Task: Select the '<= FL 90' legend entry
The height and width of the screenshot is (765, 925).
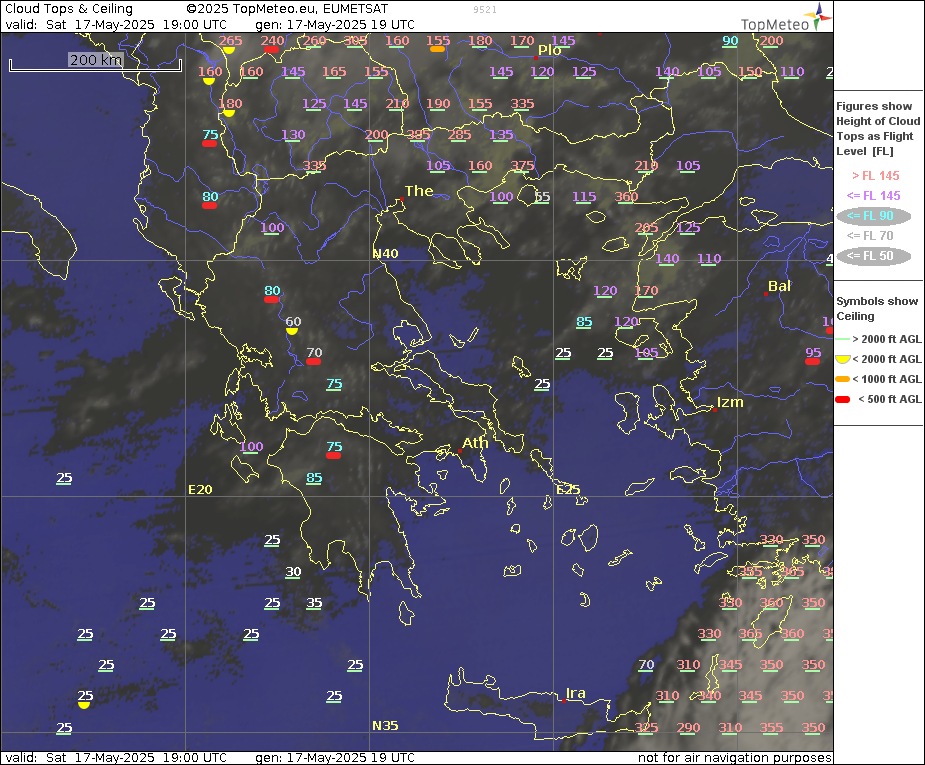Action: click(873, 216)
